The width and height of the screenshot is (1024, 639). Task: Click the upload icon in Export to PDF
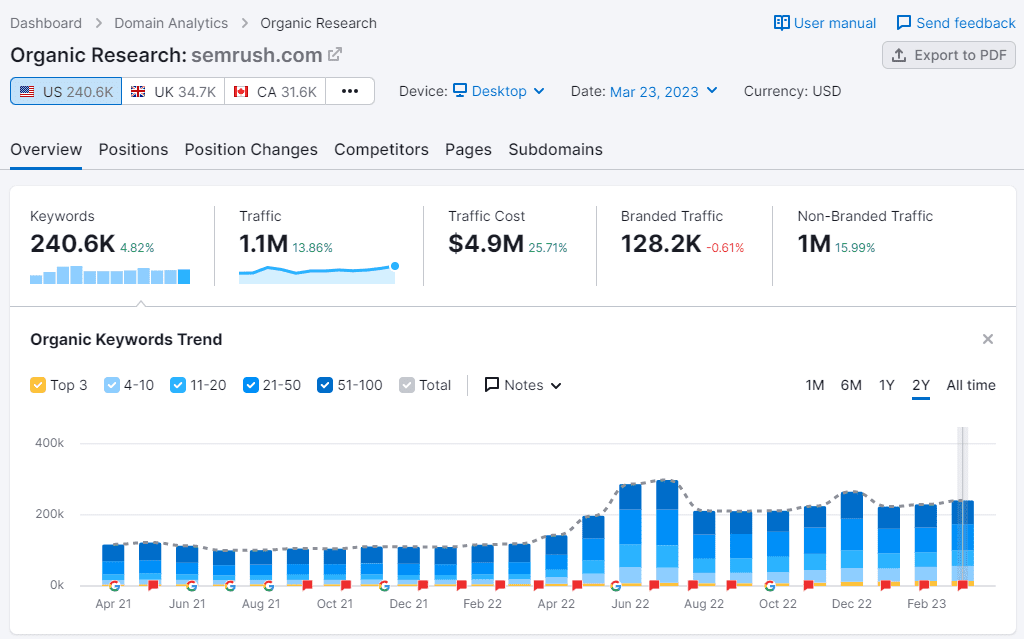[x=899, y=56]
